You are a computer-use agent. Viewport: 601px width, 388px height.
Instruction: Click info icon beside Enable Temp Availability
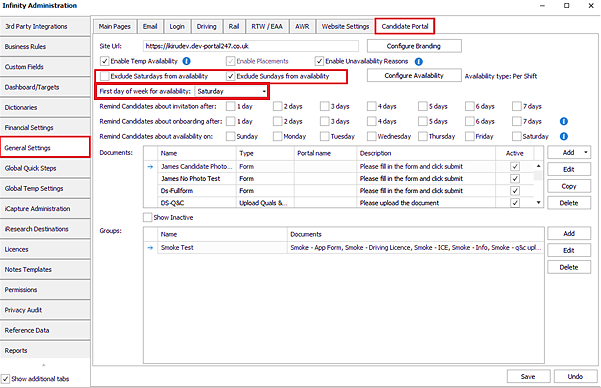187,61
